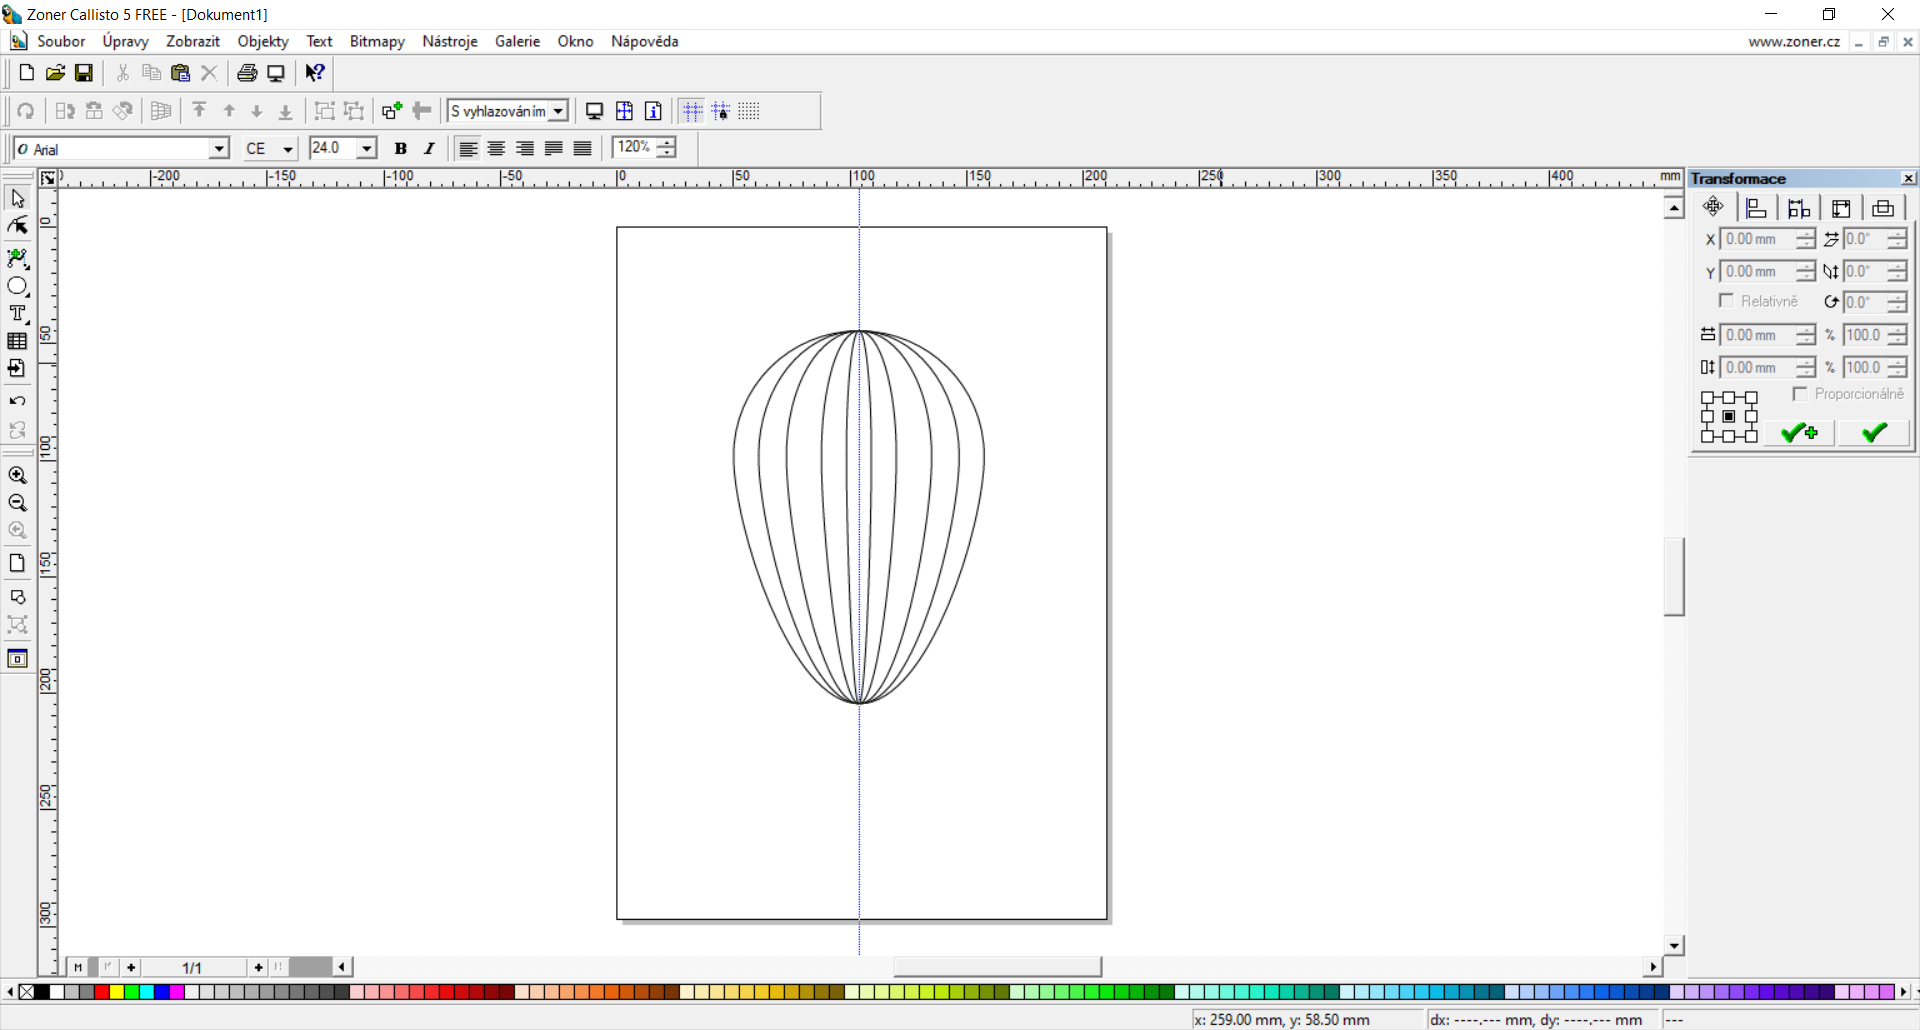The width and height of the screenshot is (1920, 1030).
Task: Click the Y position input field
Action: point(1757,271)
